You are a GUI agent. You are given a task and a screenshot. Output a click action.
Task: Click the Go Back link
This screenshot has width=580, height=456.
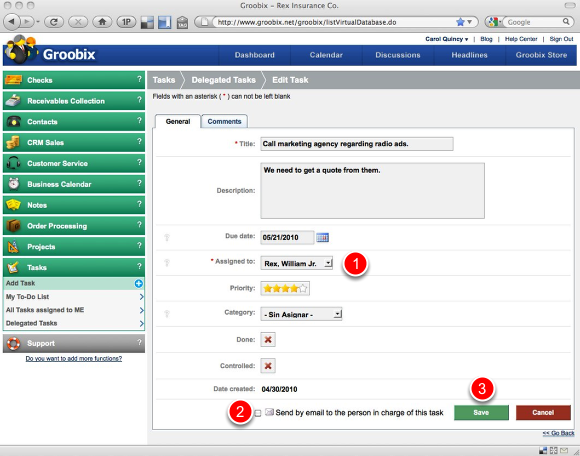click(558, 433)
